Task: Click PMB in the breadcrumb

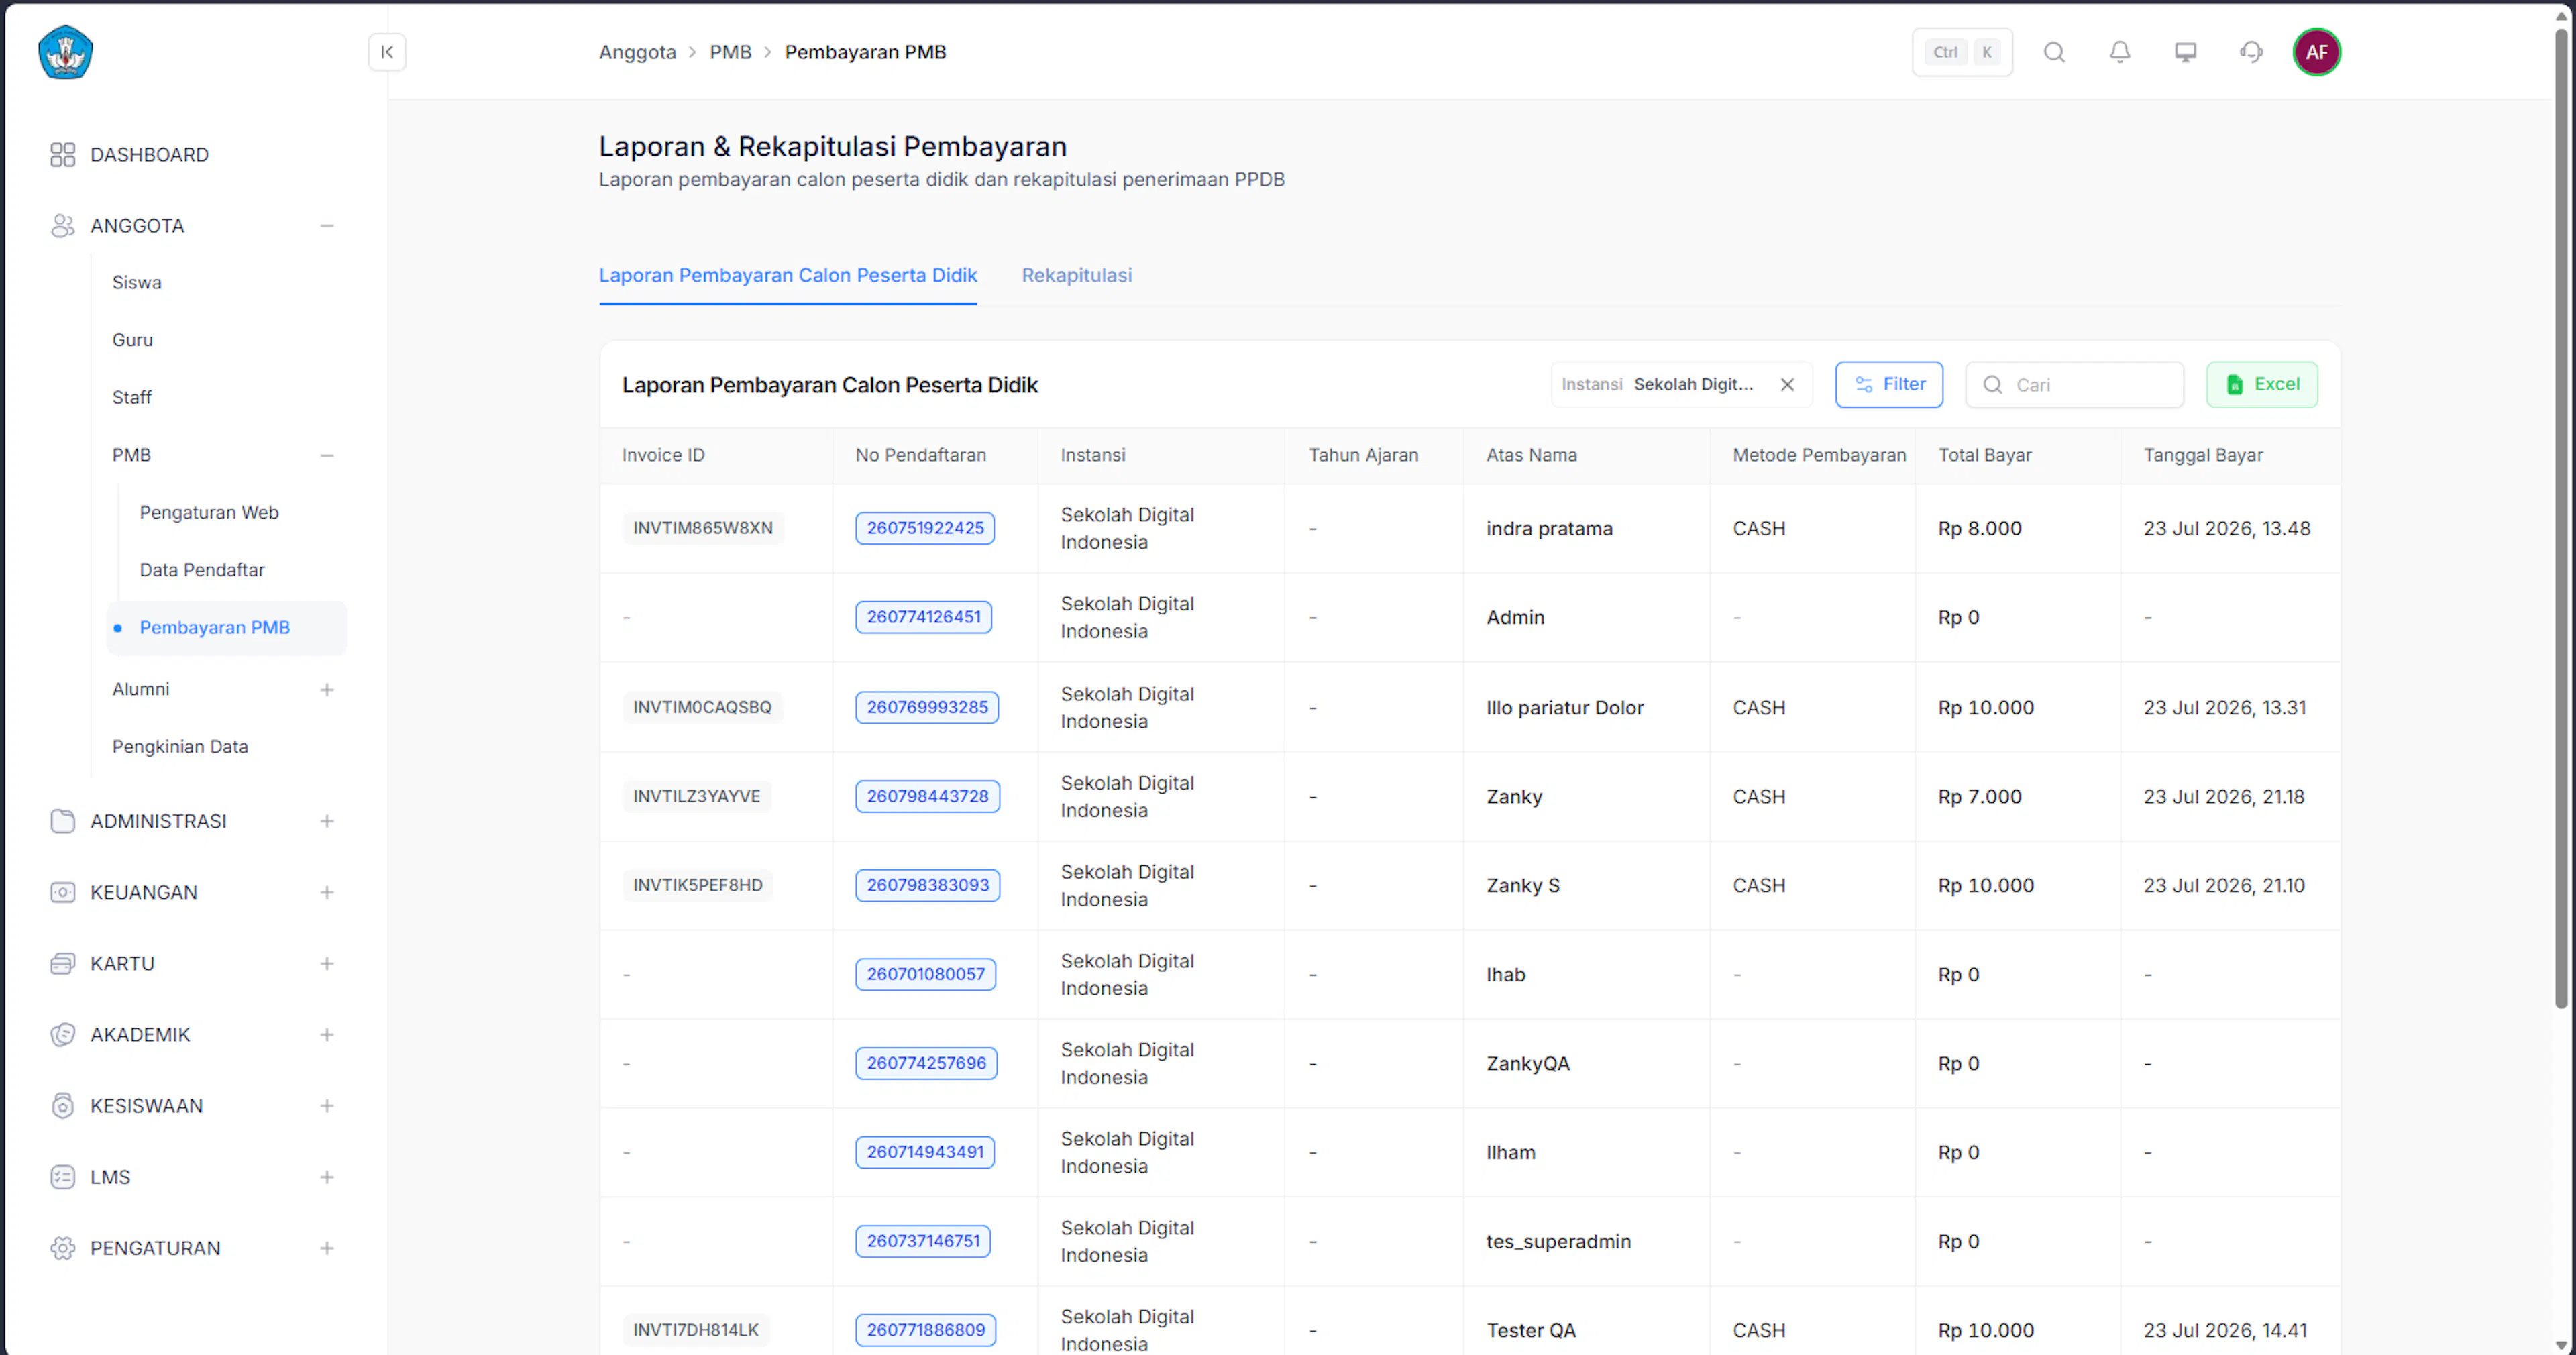Action: tap(730, 52)
